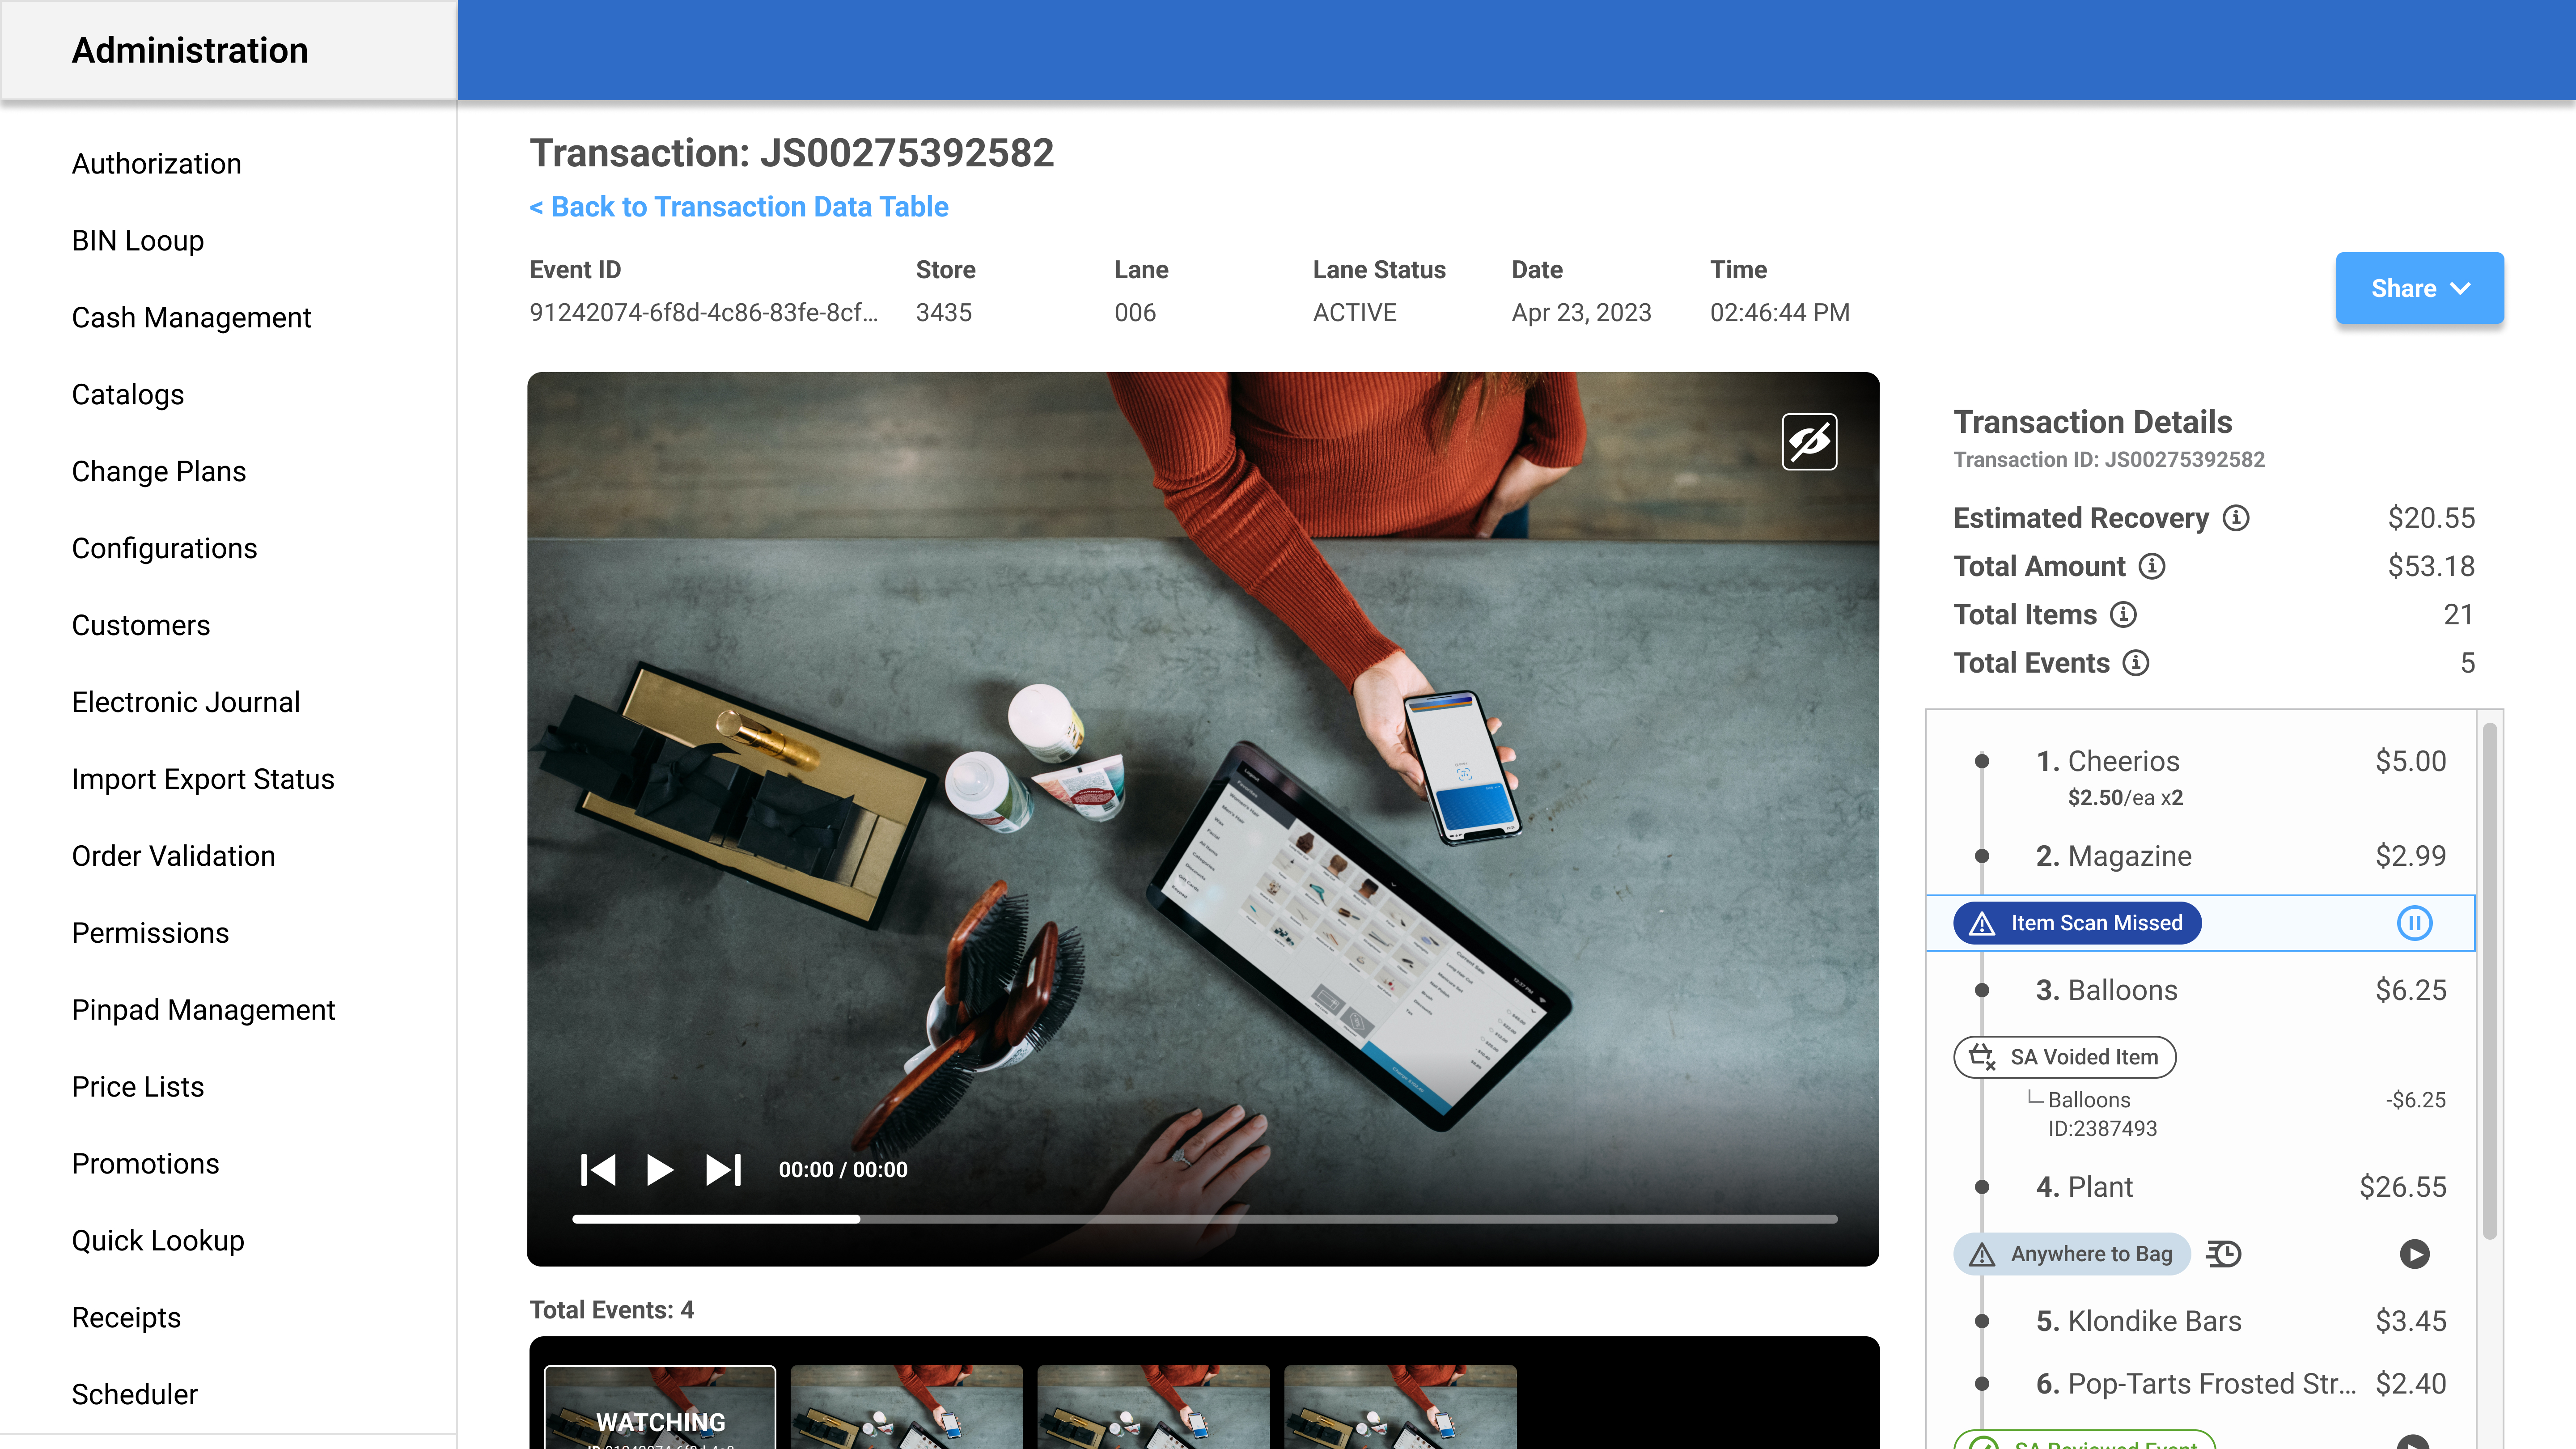Open the Quick Lookup page
The image size is (2576, 1449).
click(x=157, y=1240)
